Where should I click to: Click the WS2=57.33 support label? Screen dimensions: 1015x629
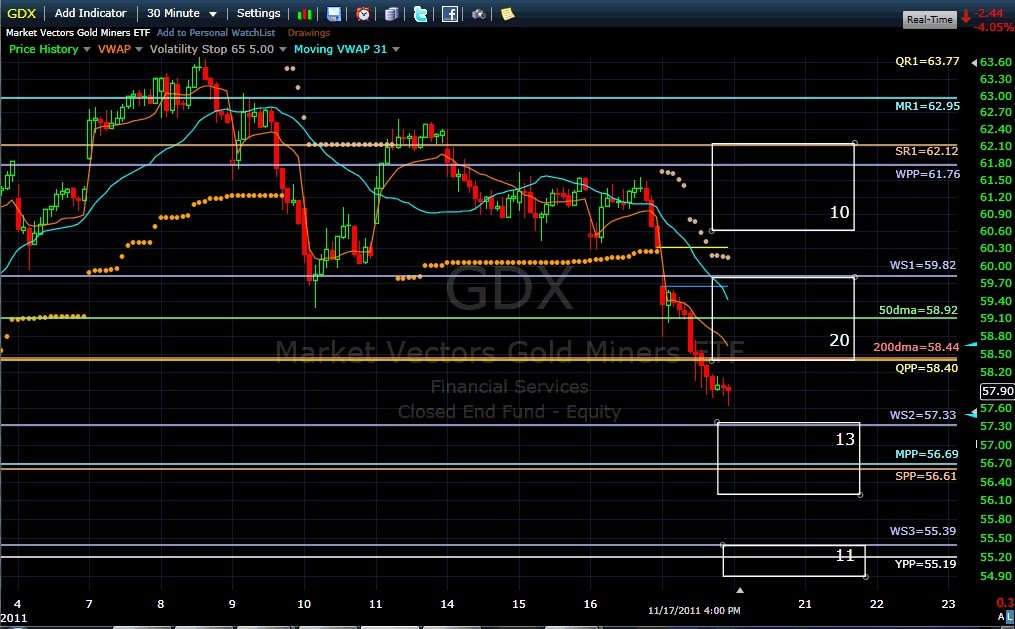tap(922, 415)
